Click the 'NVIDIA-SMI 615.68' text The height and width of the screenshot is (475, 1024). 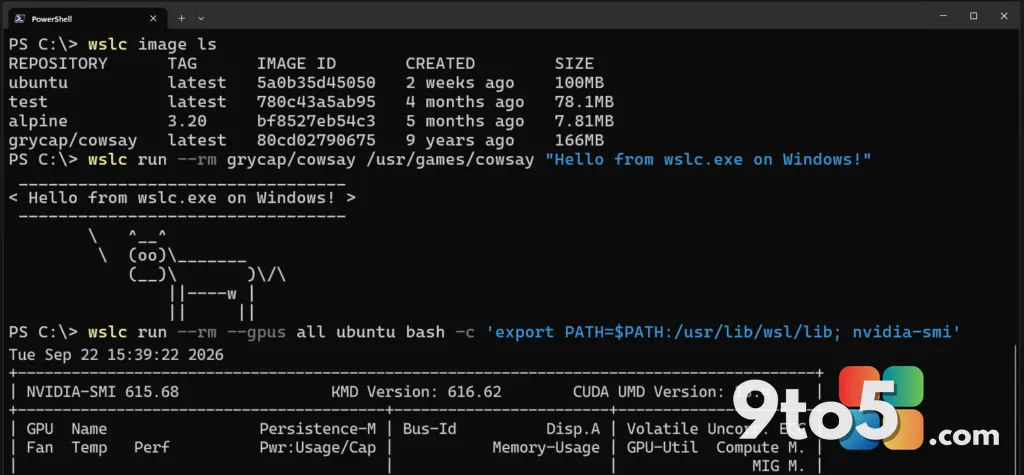pos(103,392)
